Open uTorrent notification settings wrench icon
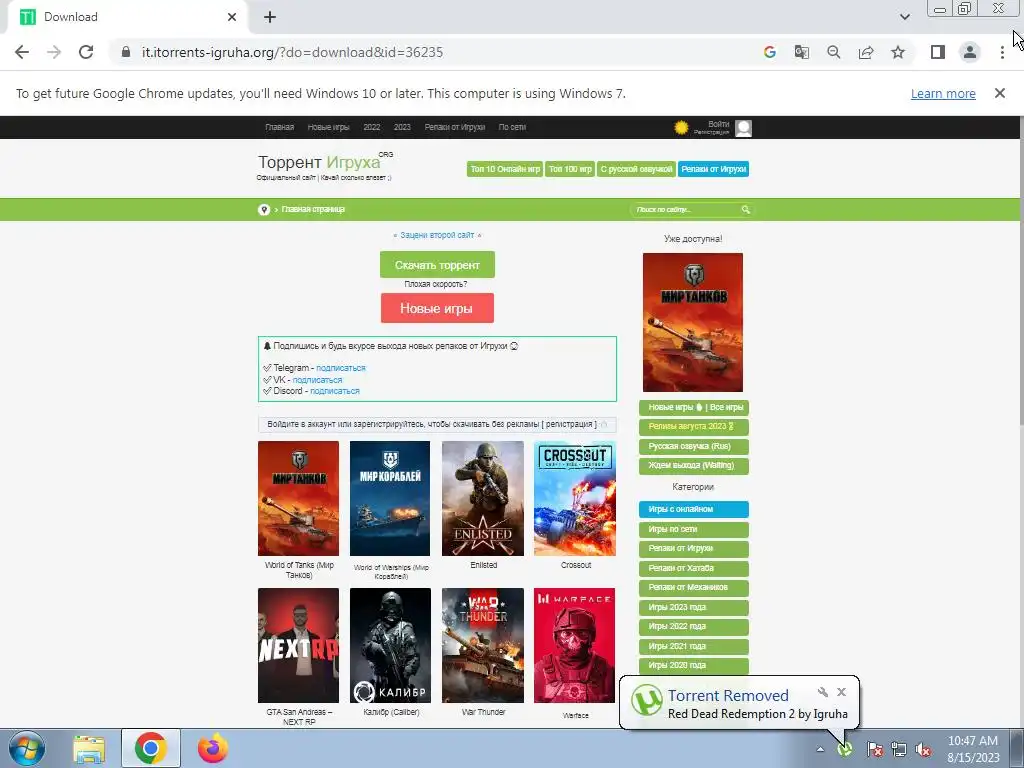This screenshot has height=768, width=1024. (x=823, y=692)
